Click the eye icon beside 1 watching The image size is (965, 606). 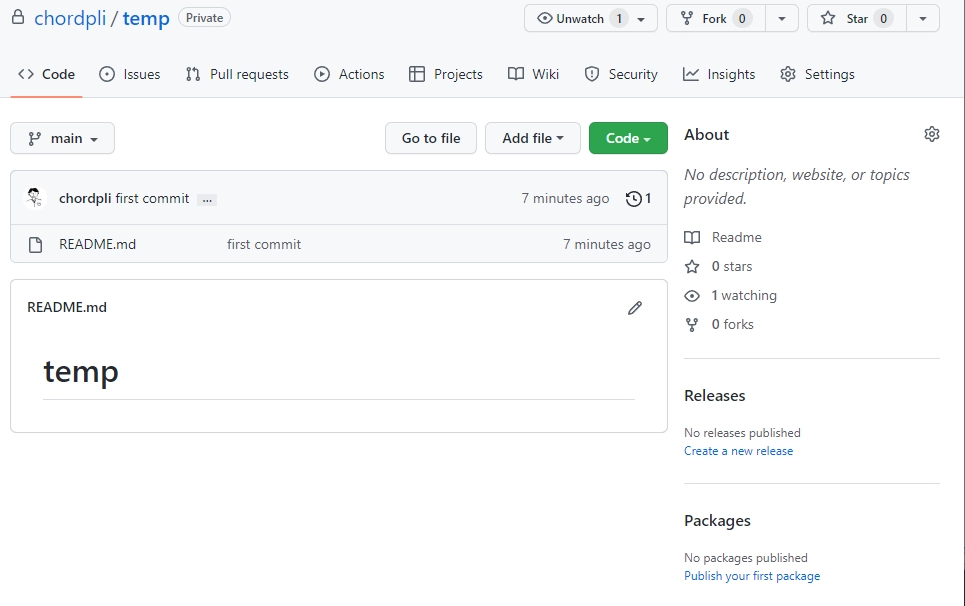pyautogui.click(x=692, y=296)
